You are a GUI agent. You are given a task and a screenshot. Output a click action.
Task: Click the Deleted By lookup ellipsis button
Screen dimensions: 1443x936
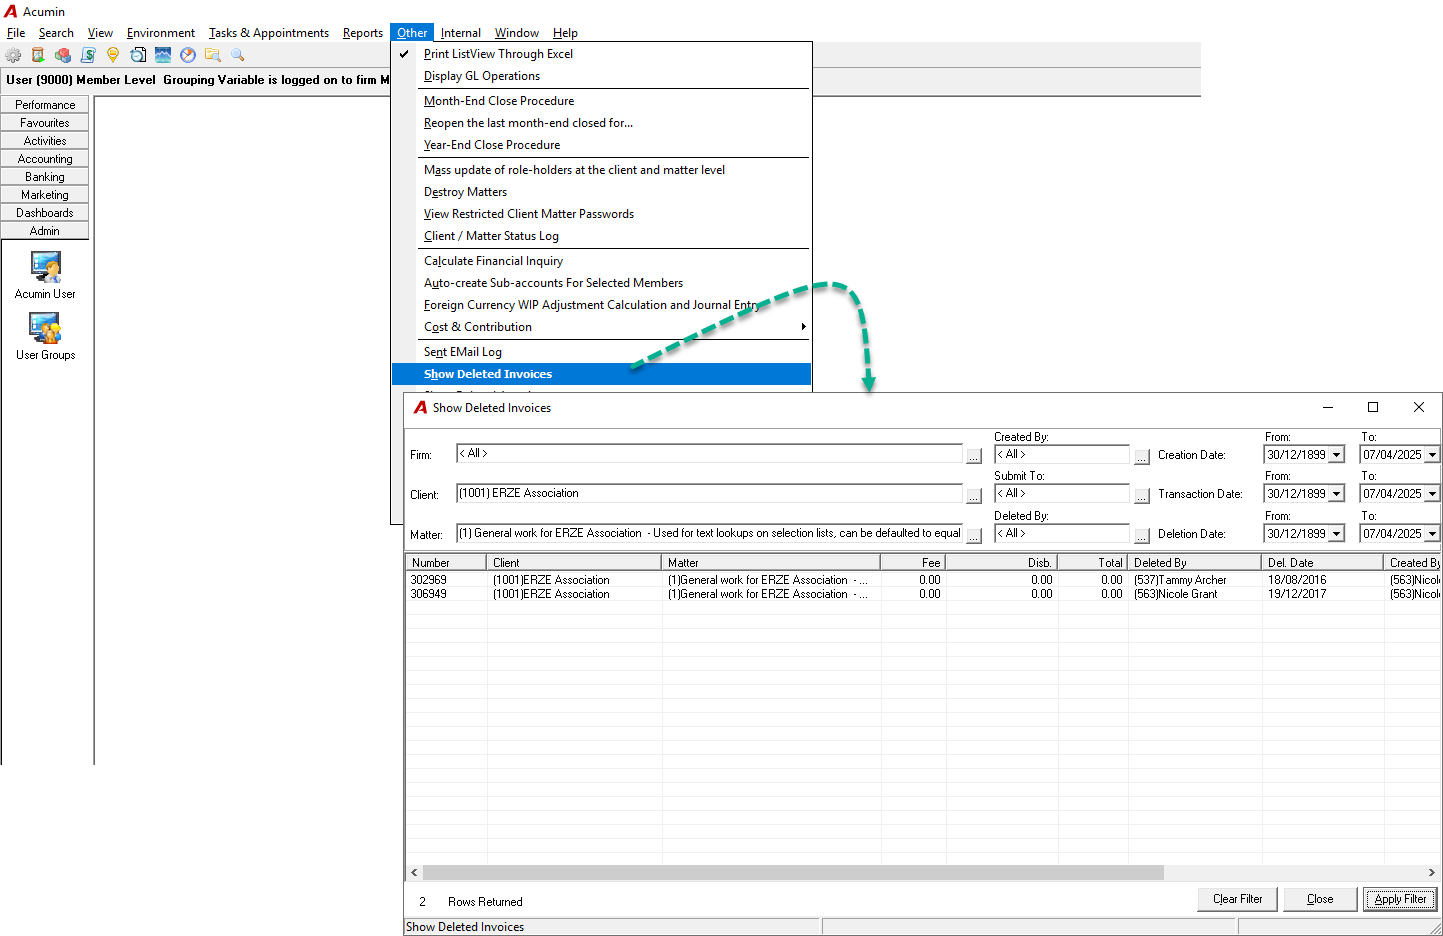point(1142,535)
